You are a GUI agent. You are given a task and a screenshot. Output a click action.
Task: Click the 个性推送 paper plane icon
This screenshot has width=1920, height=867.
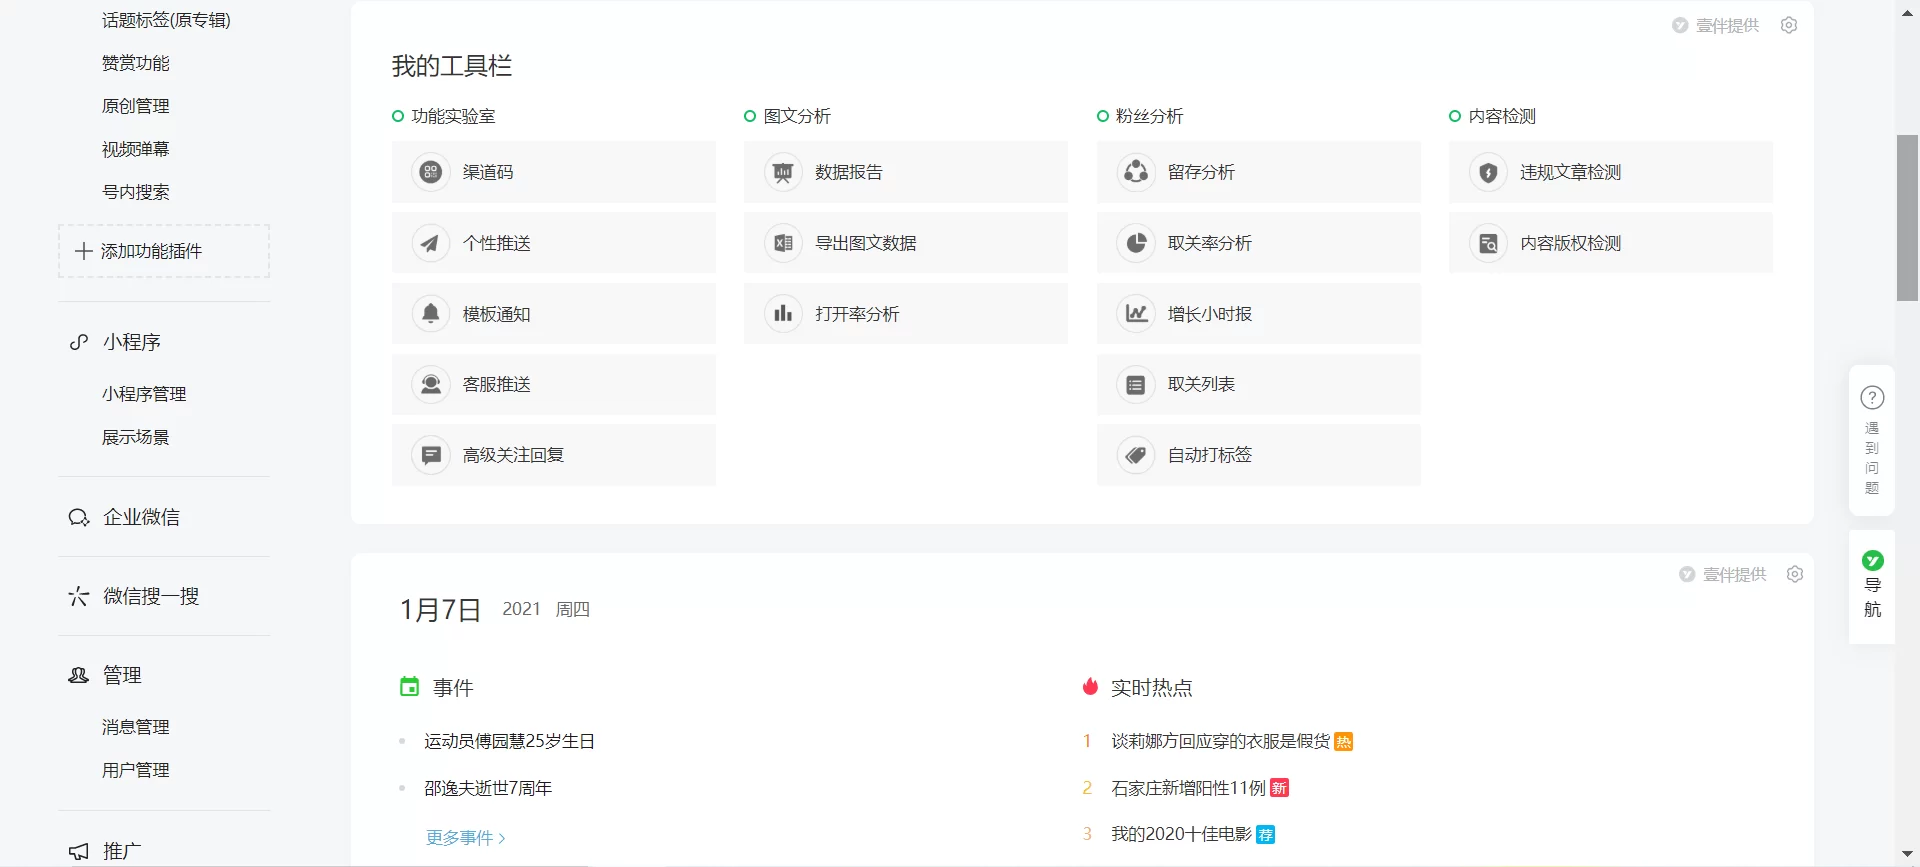pyautogui.click(x=431, y=243)
